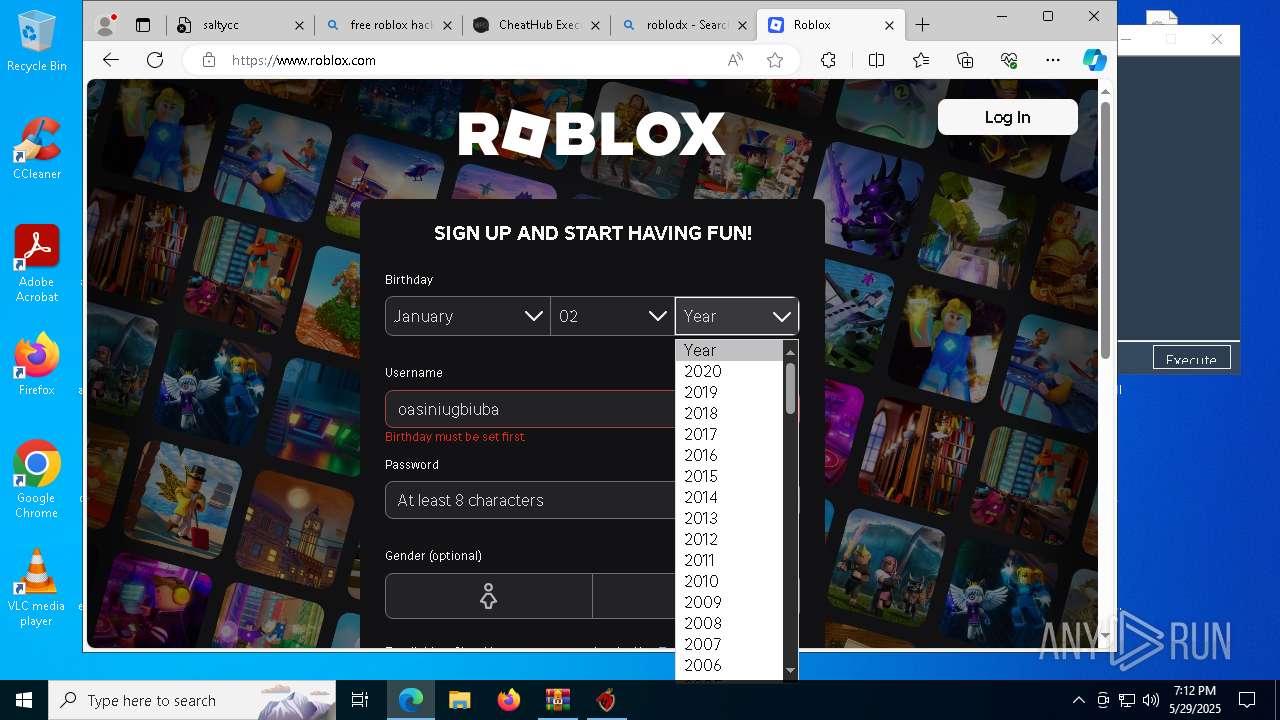The image size is (1280, 720).
Task: Close the Roblox tab
Action: coord(890,25)
